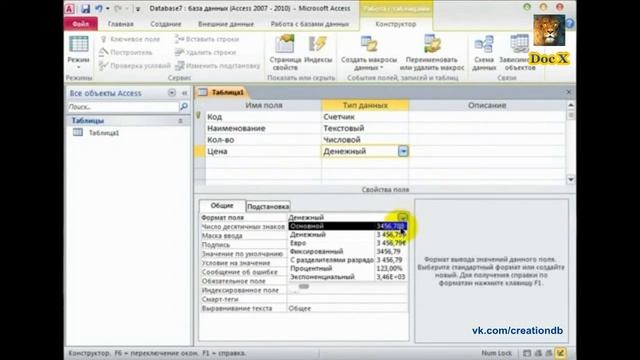Click Вставить строки command

(207, 39)
